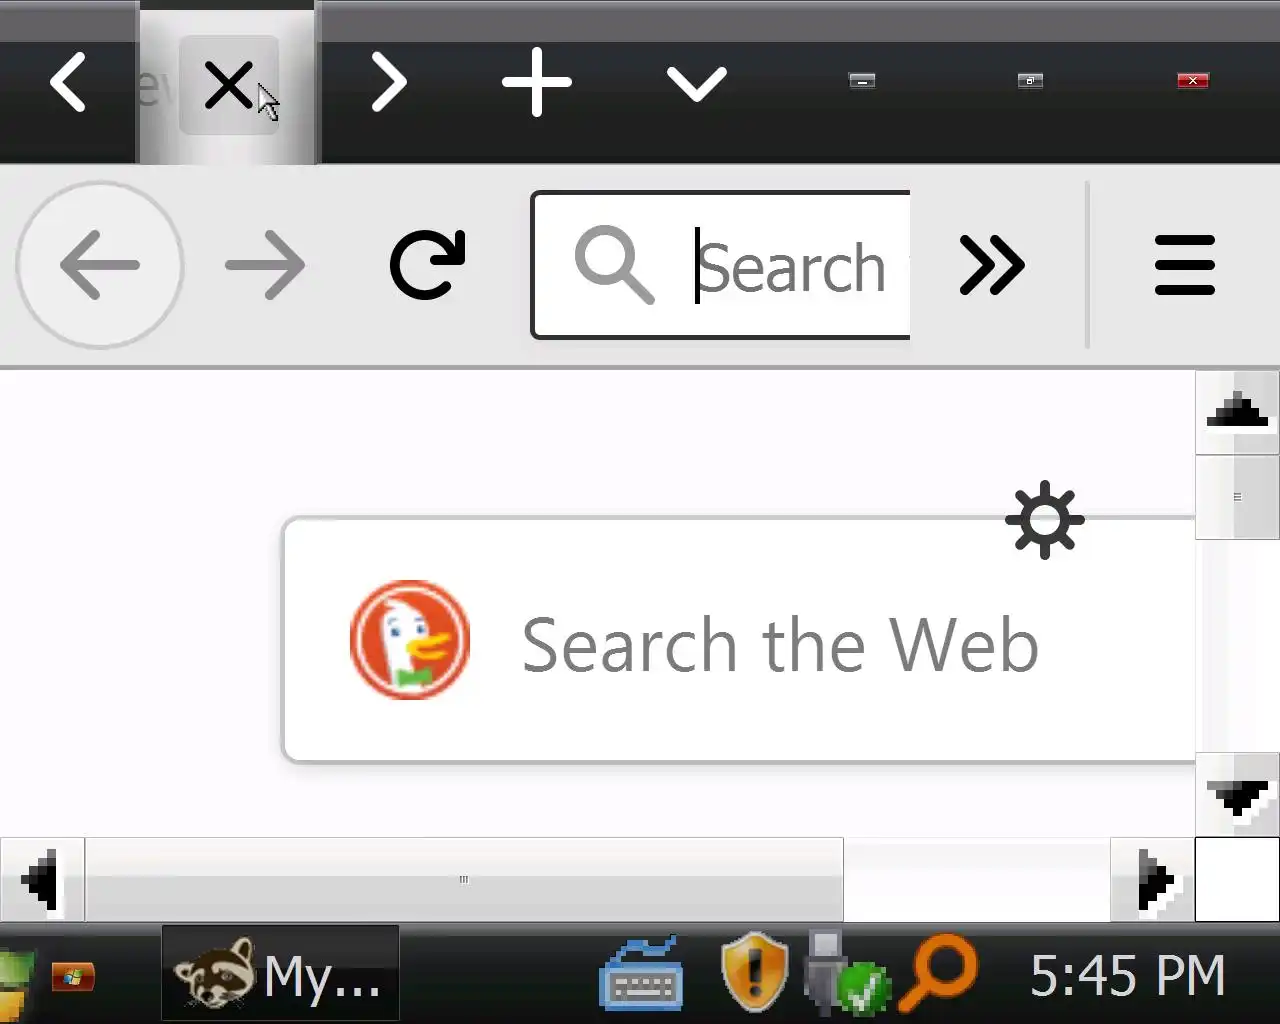The image size is (1280, 1024).
Task: Reload the current page
Action: [x=428, y=265]
